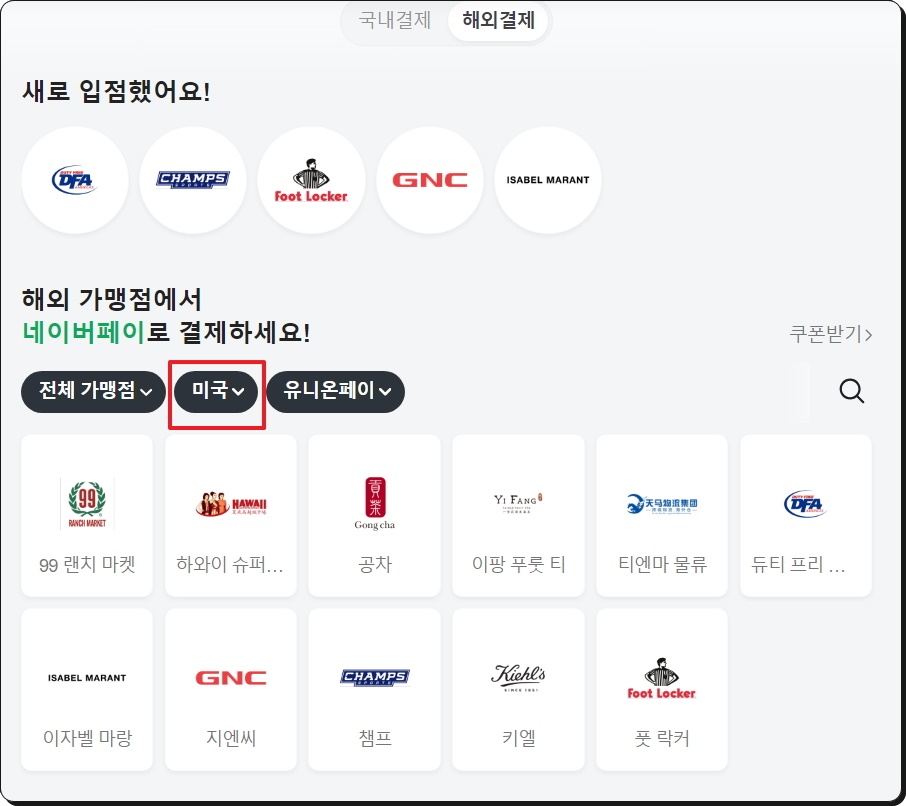
Task: Select the 하와이 슈퍼 merchant card
Action: click(231, 515)
